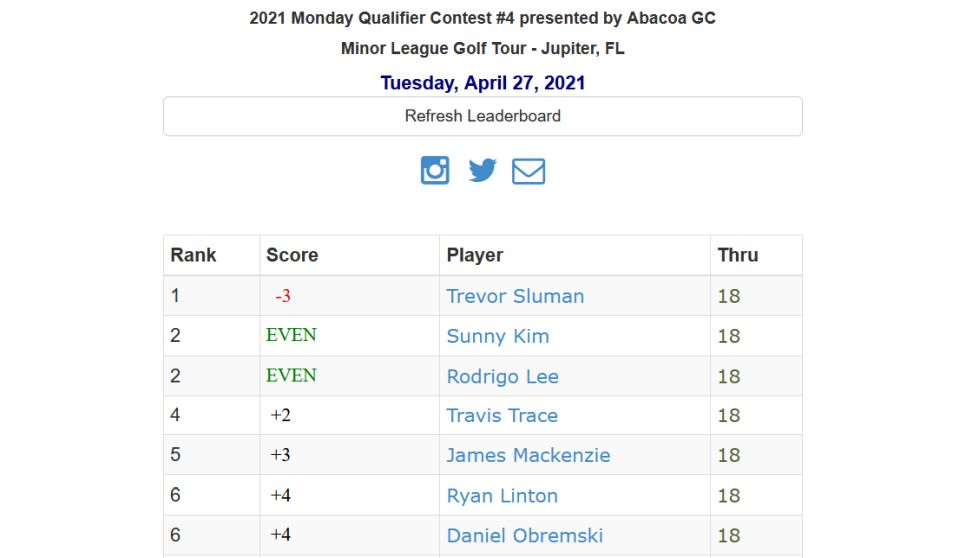Click Trevor Sluman's -3 score

coord(283,297)
